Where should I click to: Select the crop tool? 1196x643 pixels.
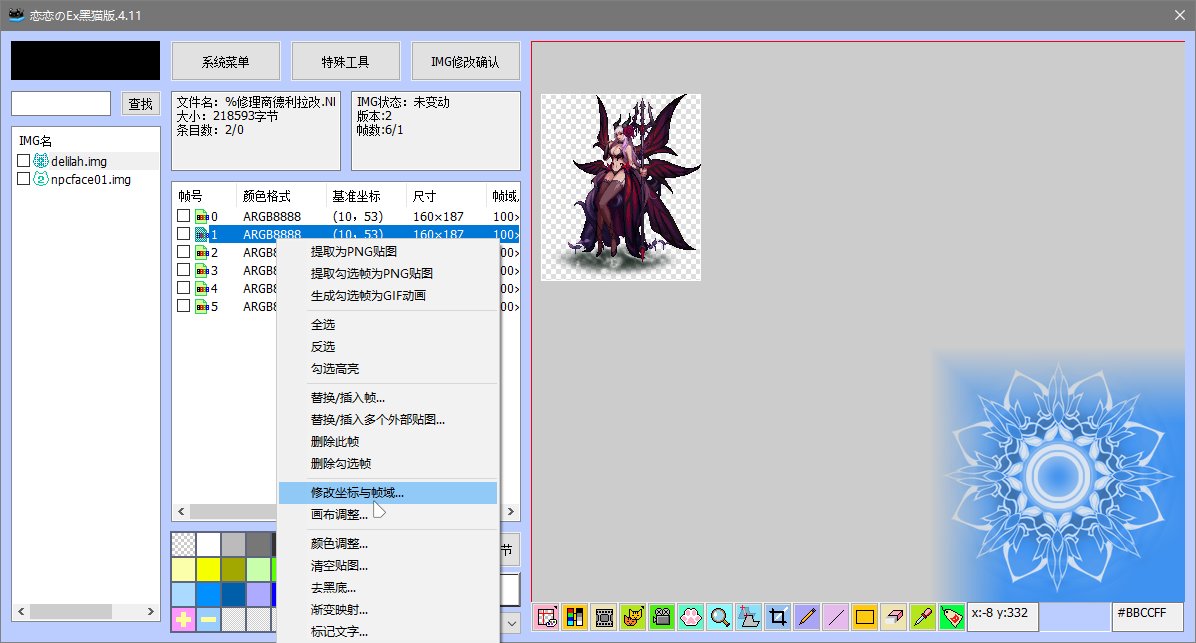point(778,616)
